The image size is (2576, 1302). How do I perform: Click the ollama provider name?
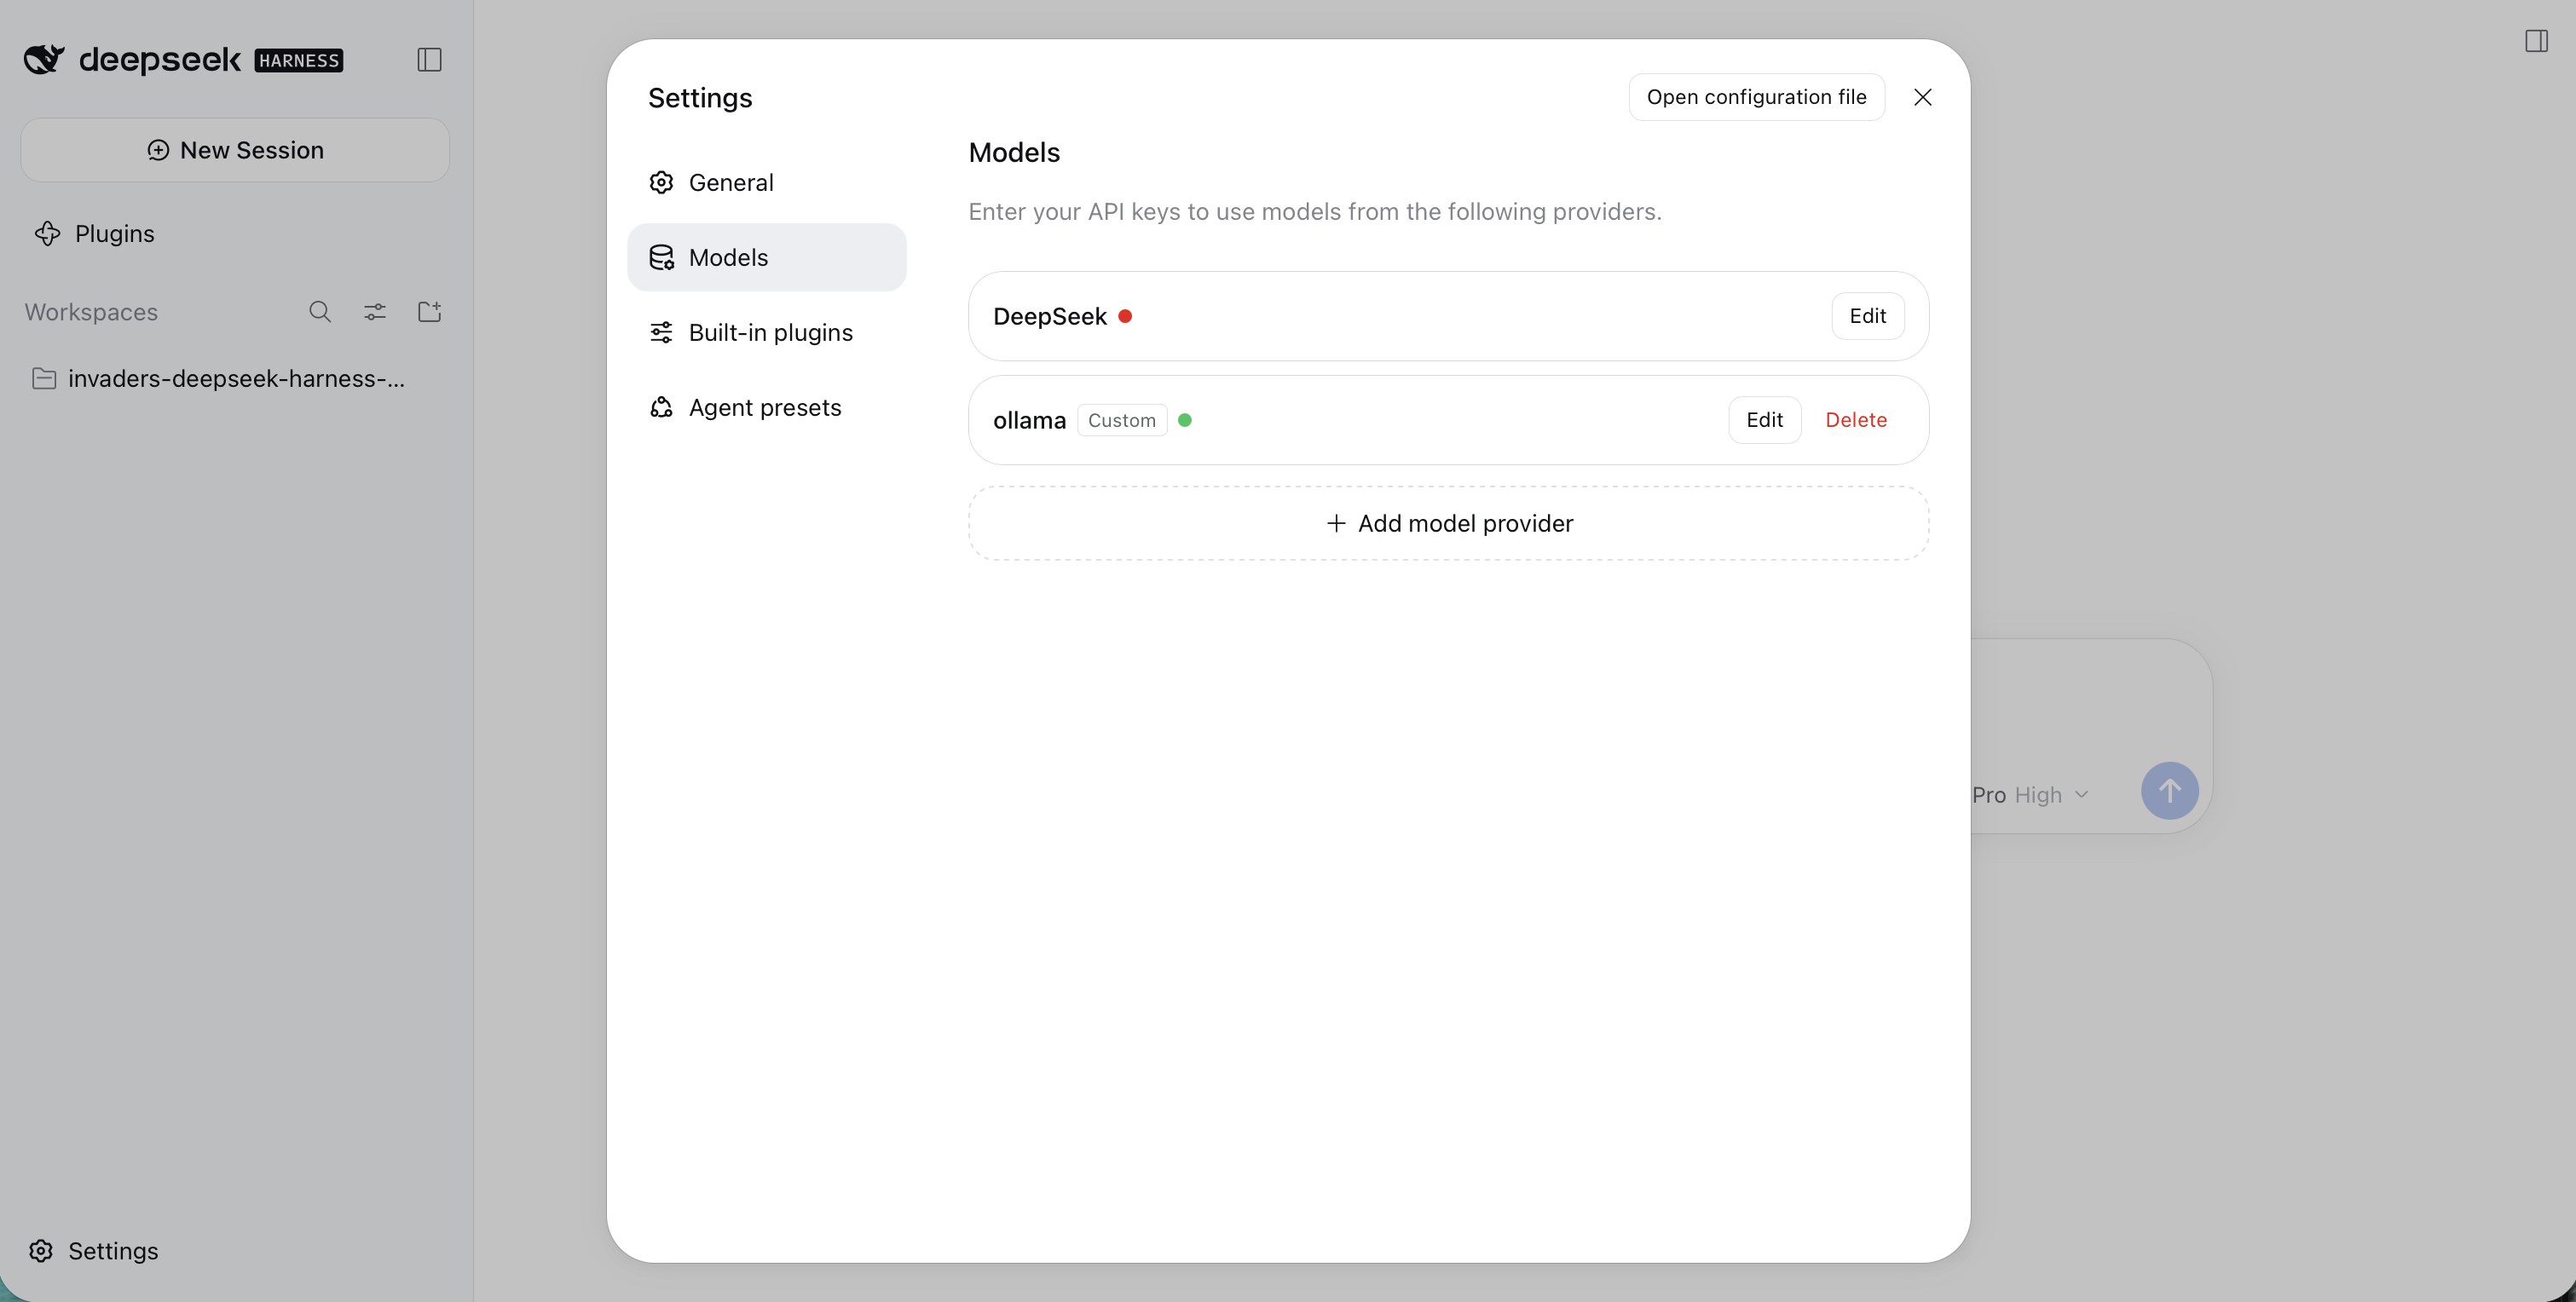point(1029,420)
